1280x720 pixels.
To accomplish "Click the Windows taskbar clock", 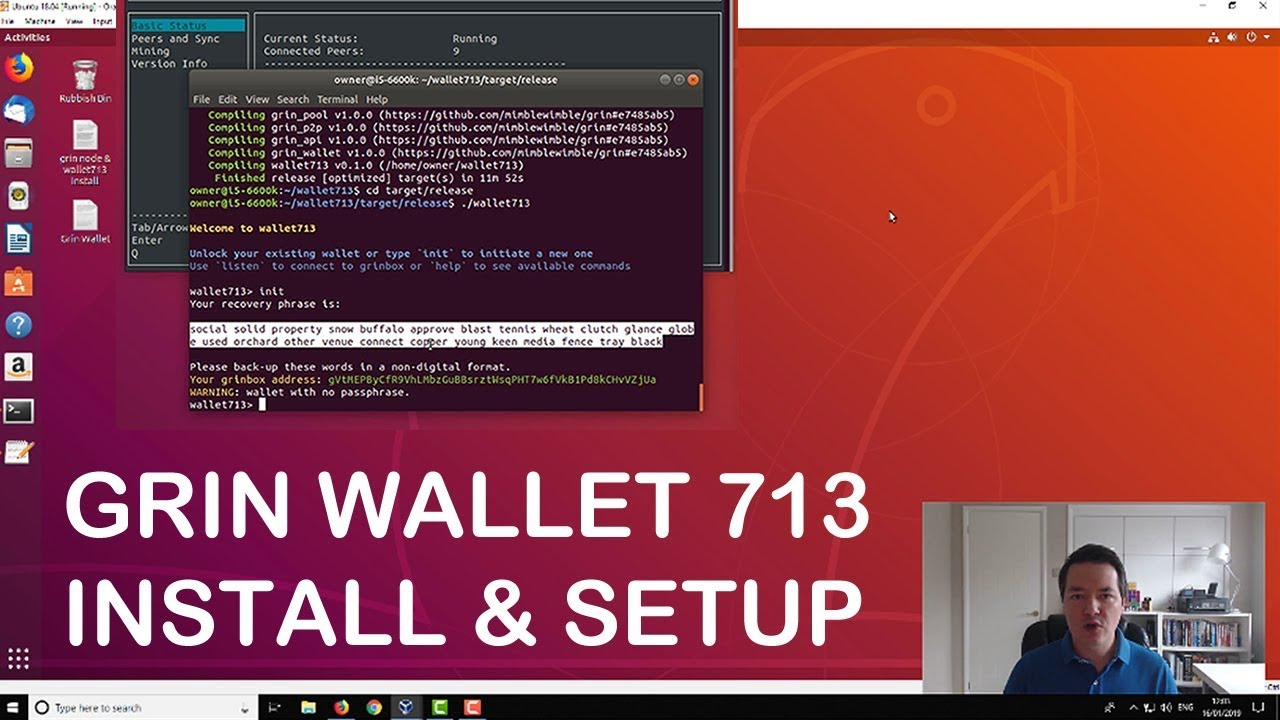I will click(x=1222, y=707).
